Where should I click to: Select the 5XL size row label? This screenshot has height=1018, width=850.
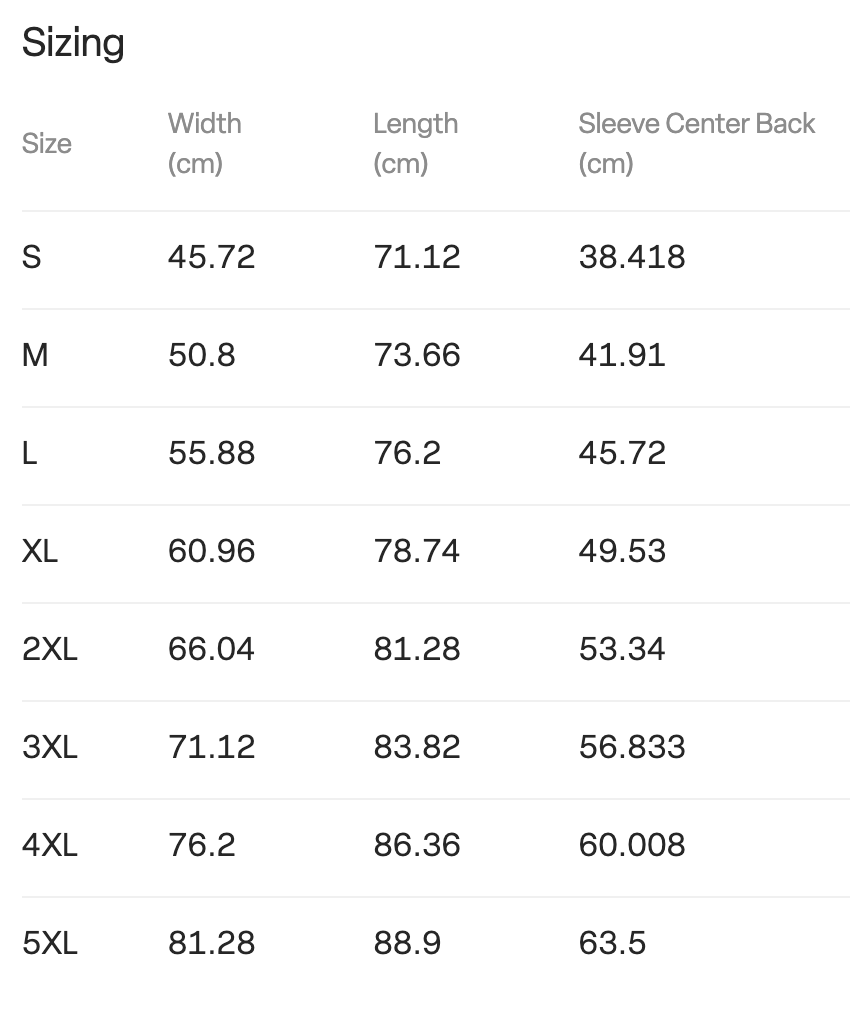pos(50,943)
